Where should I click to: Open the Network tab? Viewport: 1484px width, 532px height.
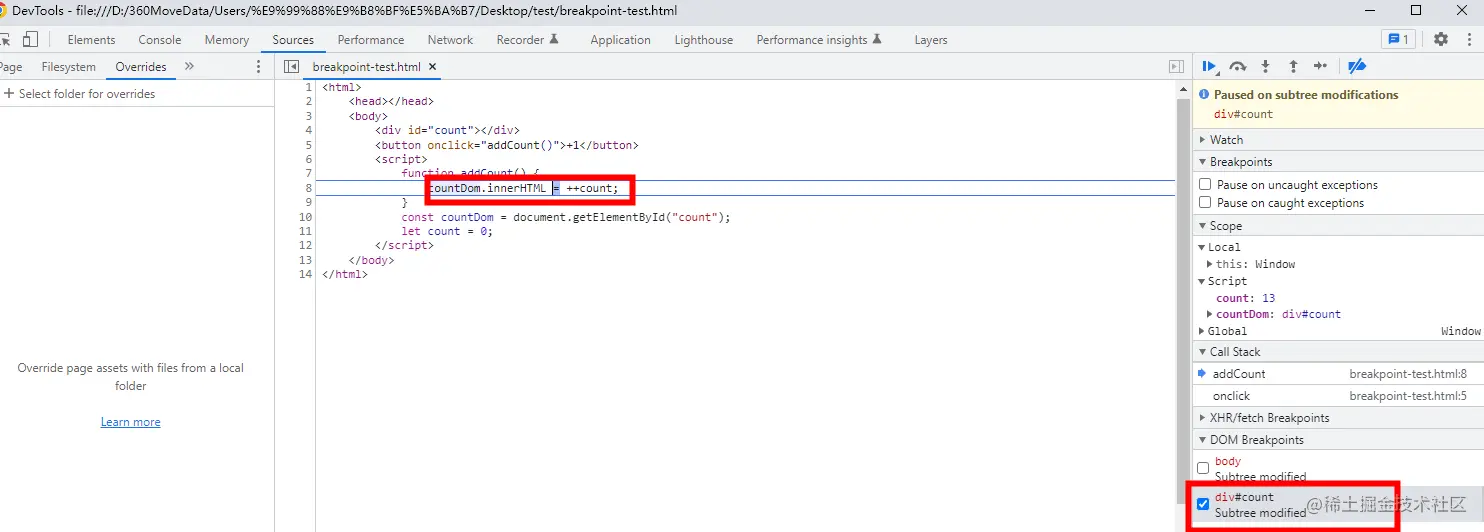450,40
